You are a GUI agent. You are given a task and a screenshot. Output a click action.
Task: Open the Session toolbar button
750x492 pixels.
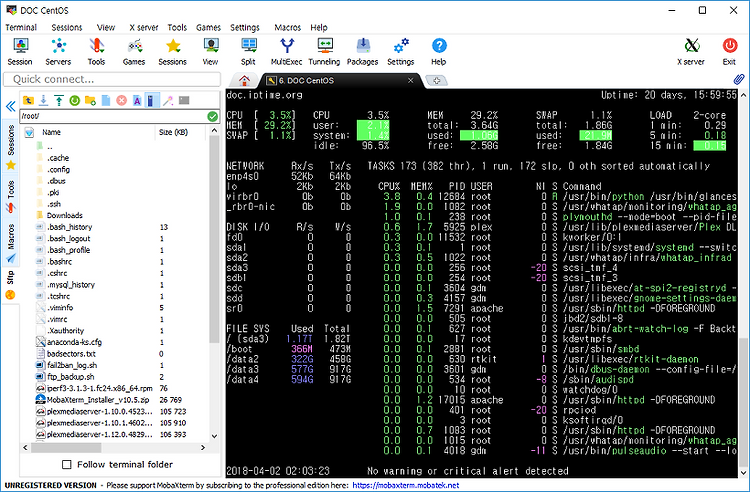tap(20, 52)
